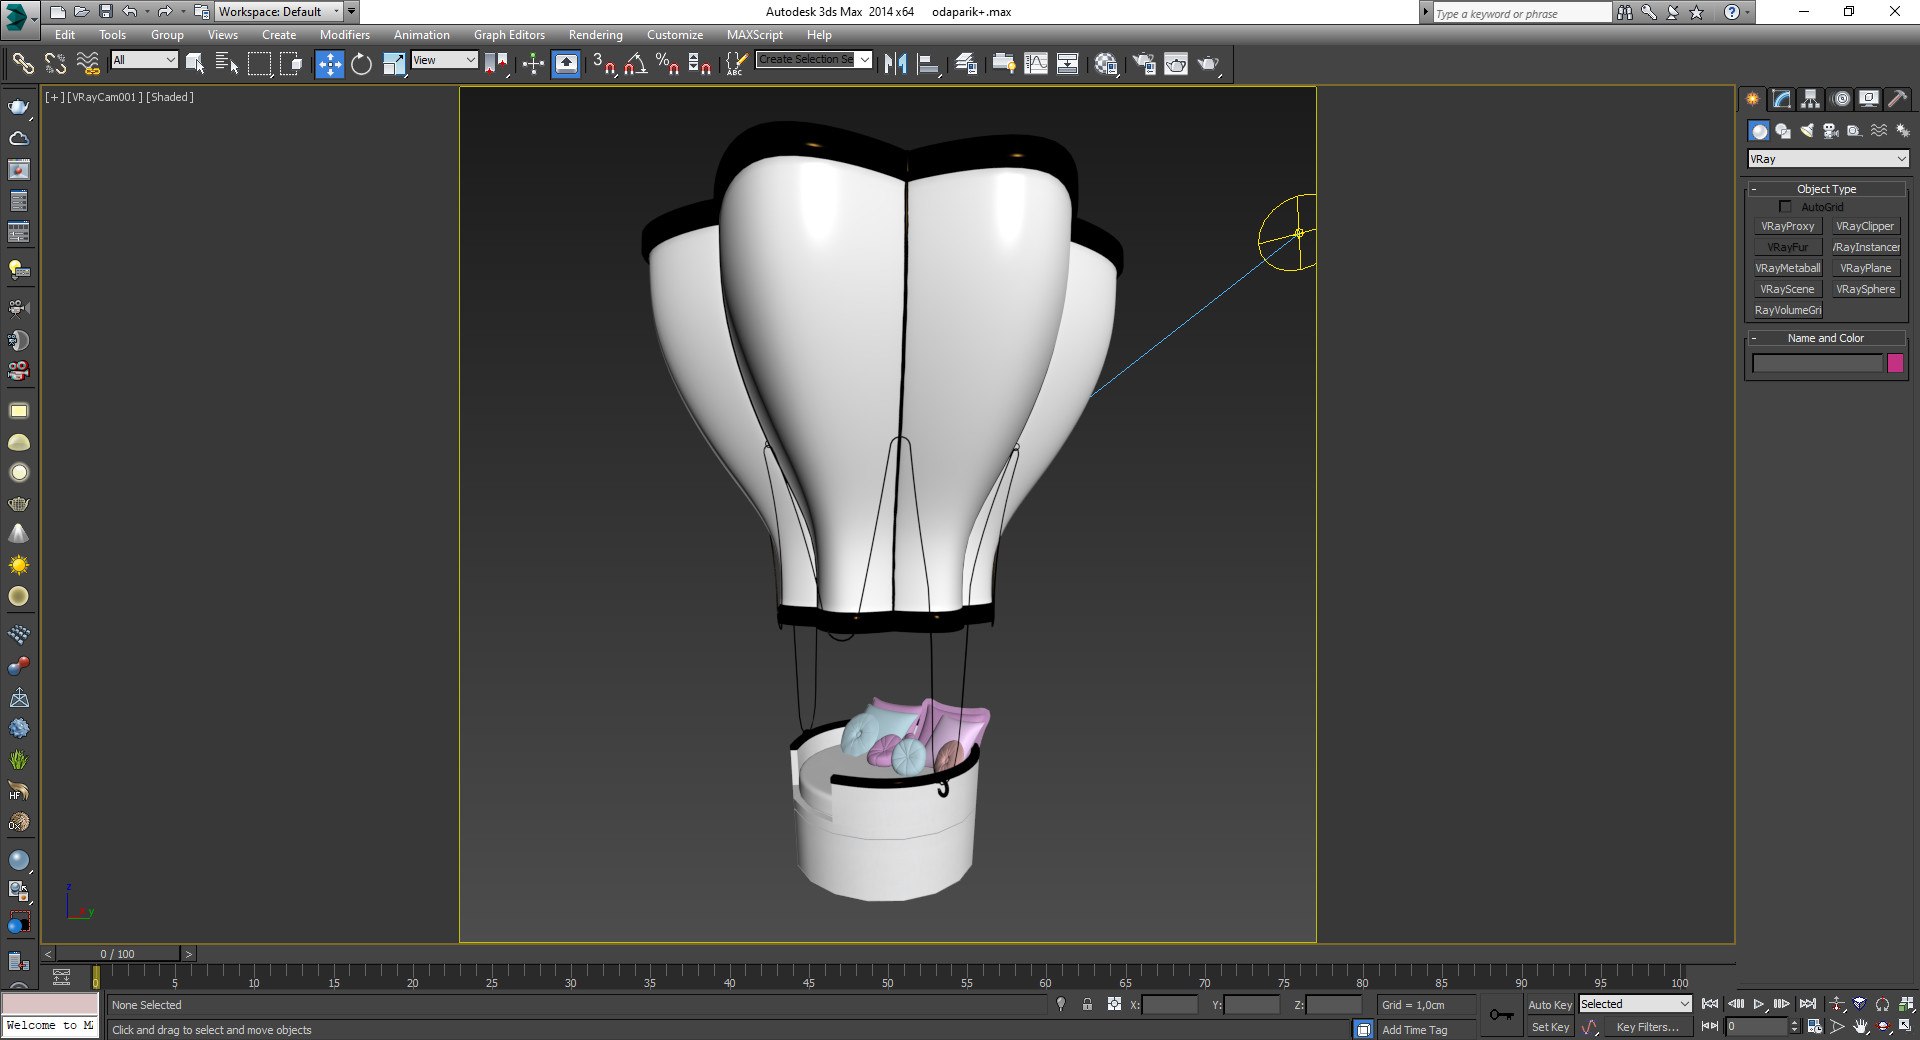Activate the Select and Rotate tool
This screenshot has width=1920, height=1040.
[361, 64]
